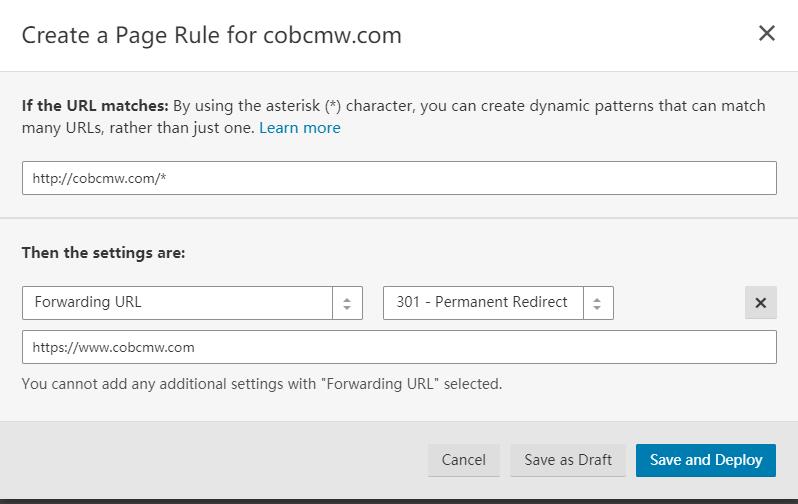Focus the destination URL field with https://www.cobcmw.com

coord(399,347)
